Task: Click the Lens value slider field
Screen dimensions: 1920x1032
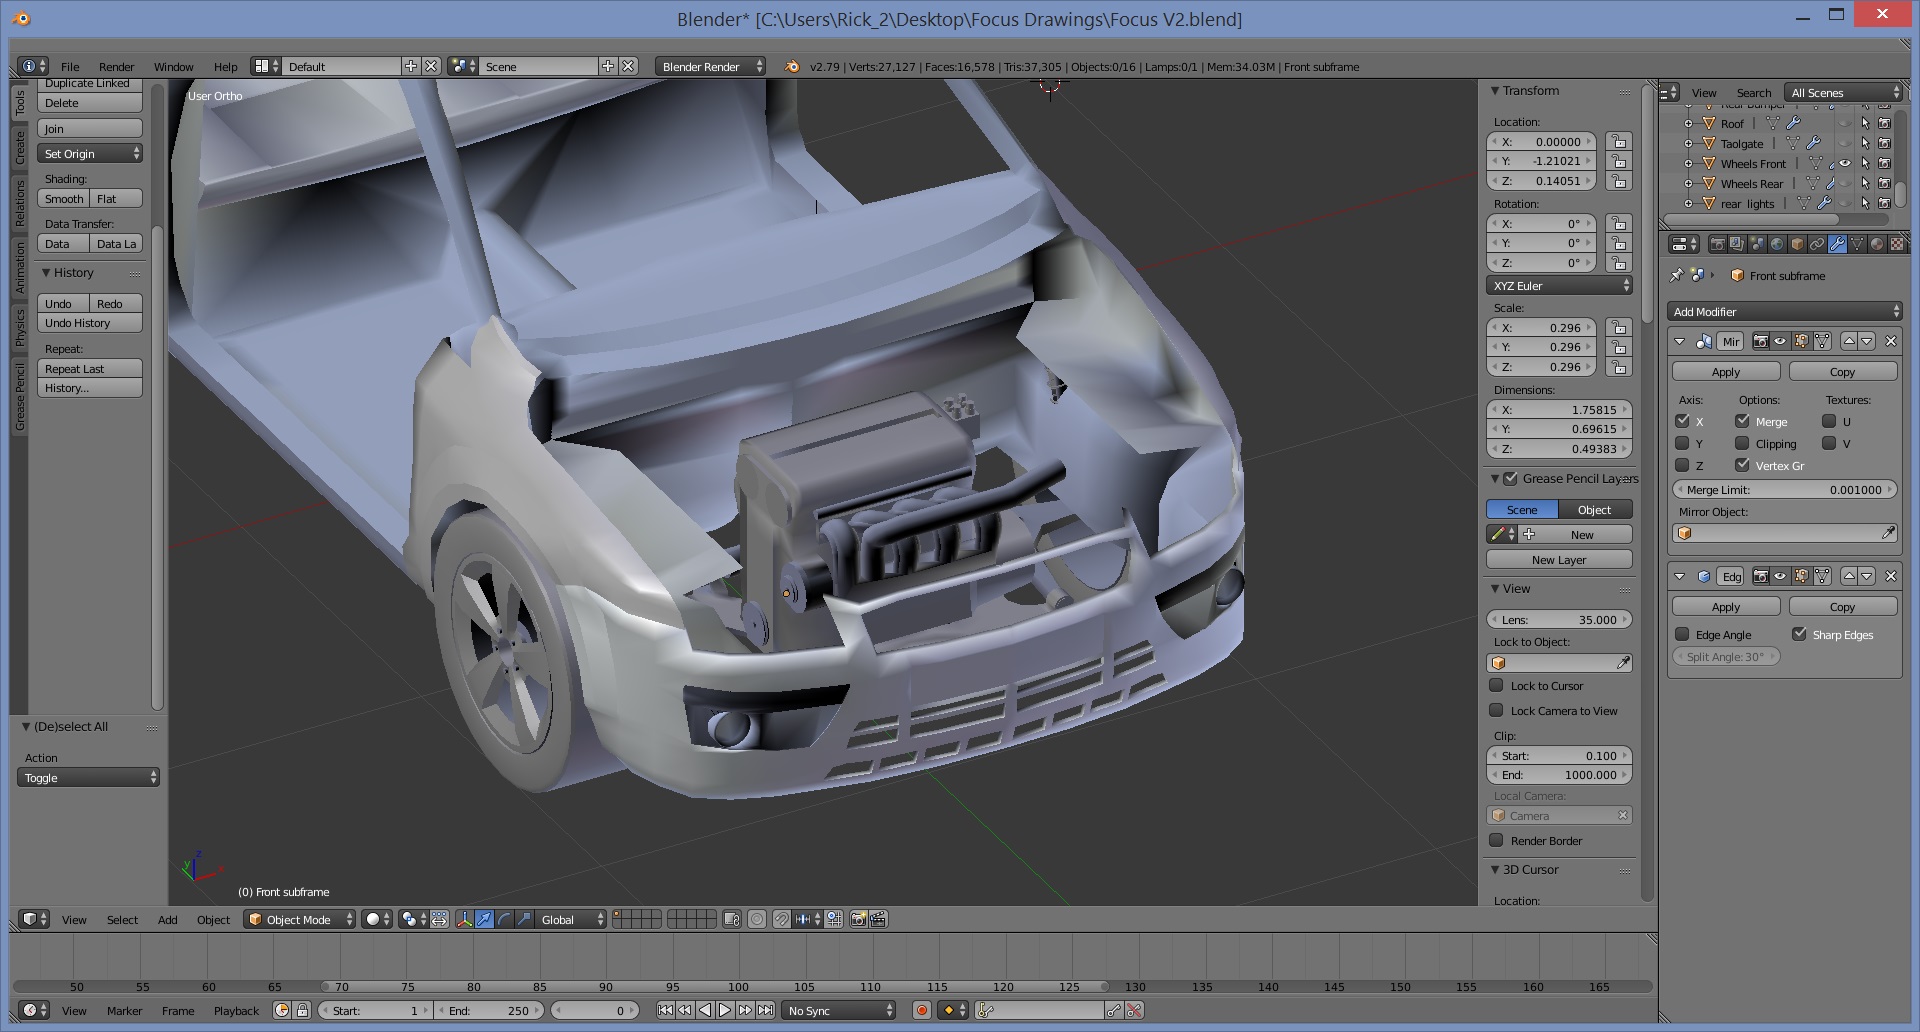Action: click(1559, 620)
